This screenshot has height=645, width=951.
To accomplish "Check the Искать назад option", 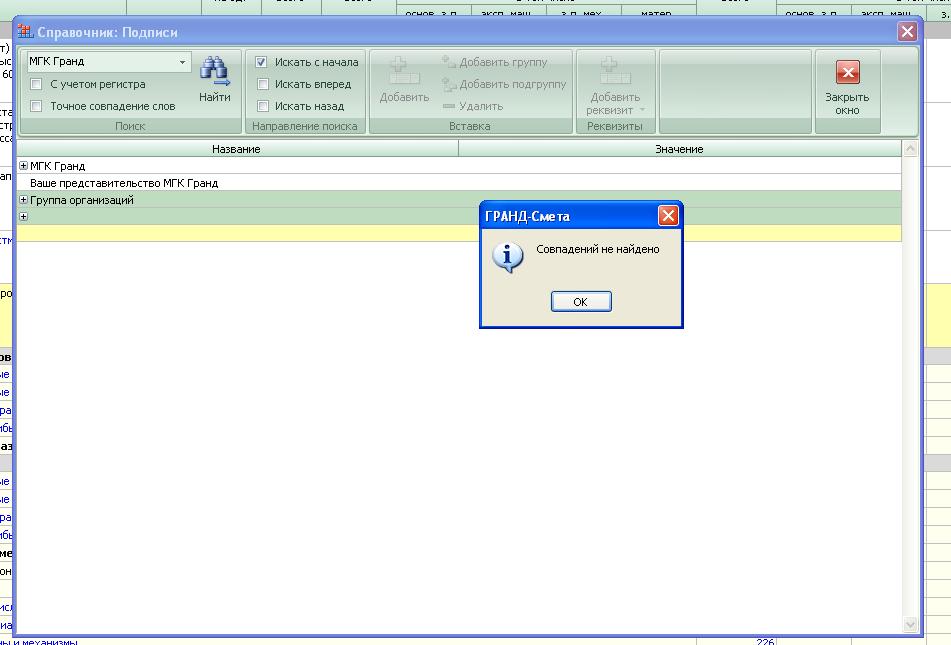I will click(263, 106).
